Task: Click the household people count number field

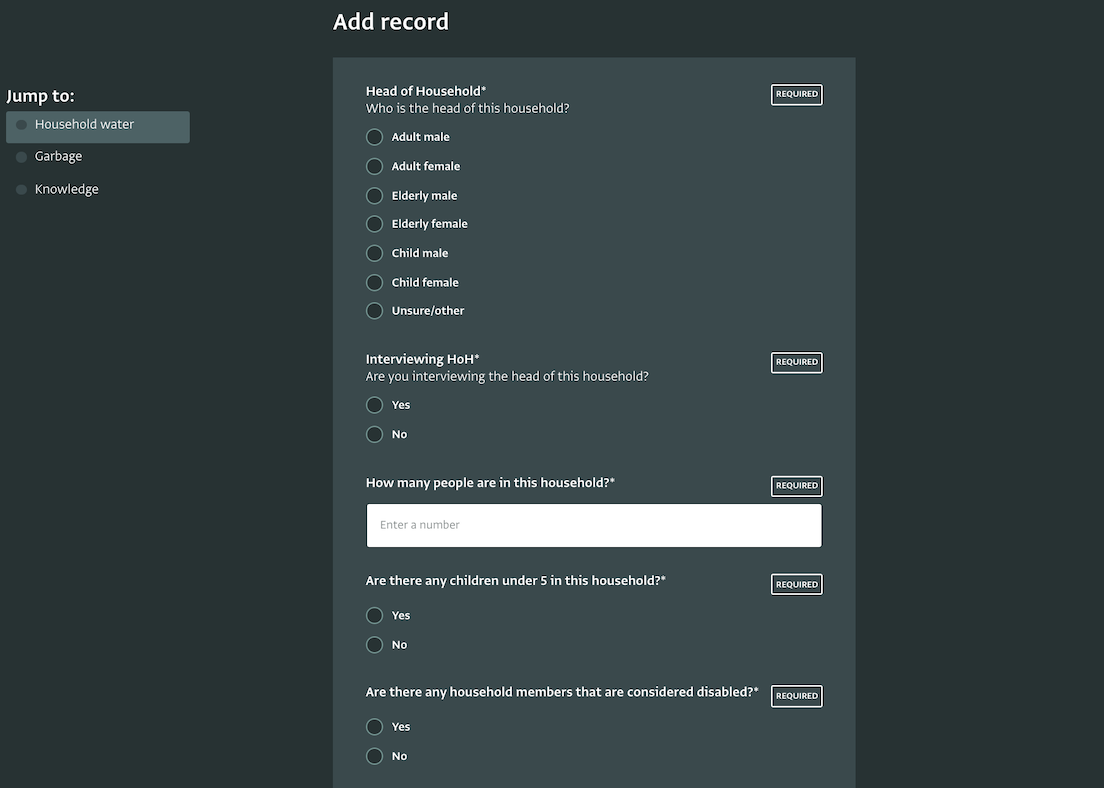Action: pyautogui.click(x=594, y=525)
